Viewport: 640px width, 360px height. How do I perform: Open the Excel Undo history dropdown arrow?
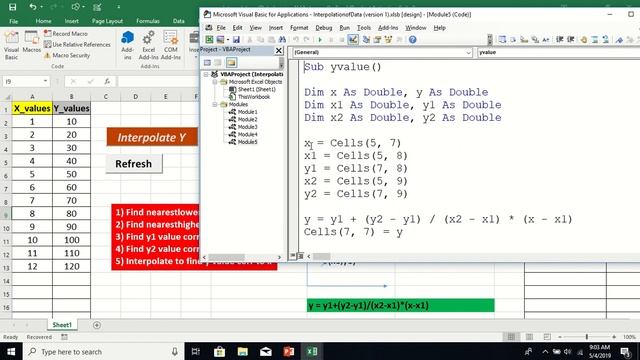click(42, 7)
